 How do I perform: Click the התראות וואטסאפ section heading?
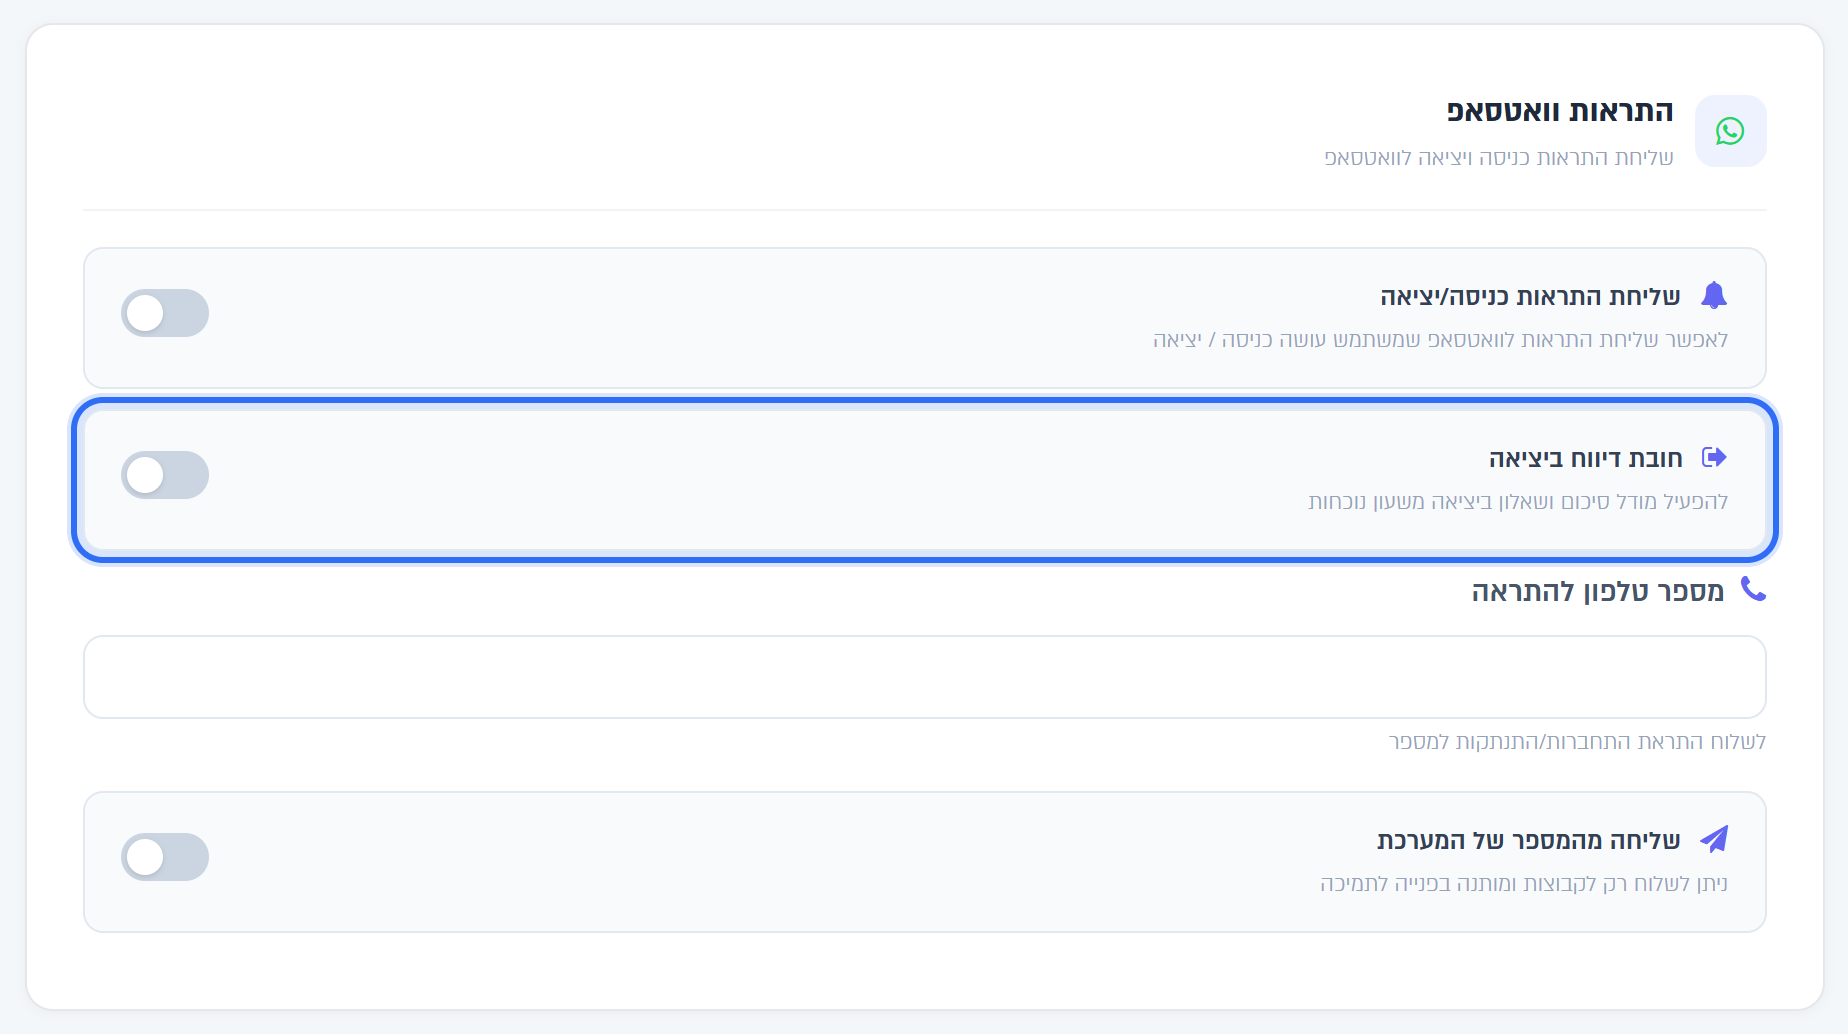coord(1560,111)
